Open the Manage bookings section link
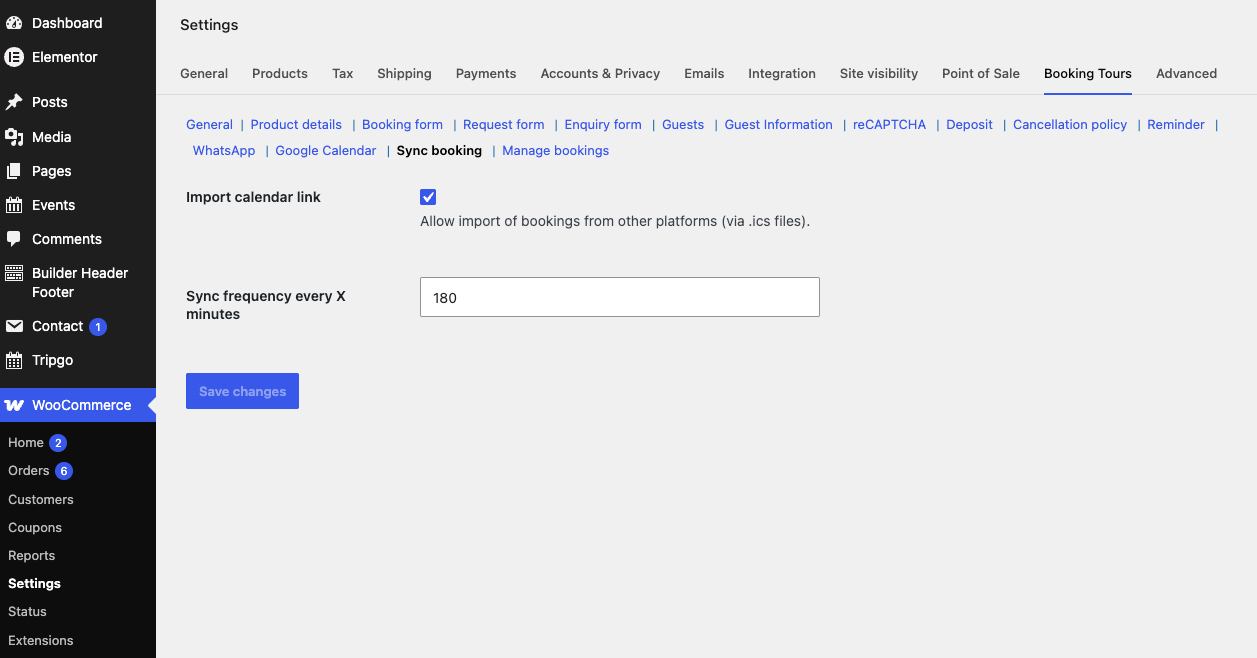This screenshot has width=1257, height=658. pos(555,150)
